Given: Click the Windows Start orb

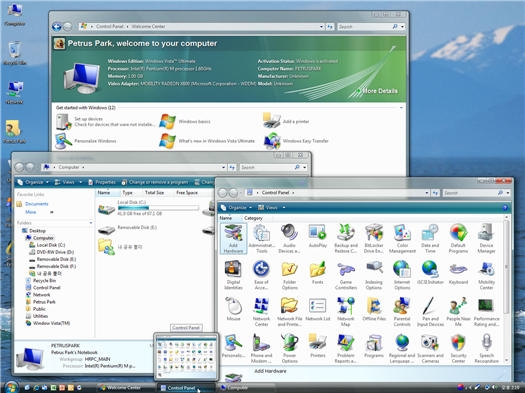Looking at the screenshot, I should pyautogui.click(x=11, y=387).
